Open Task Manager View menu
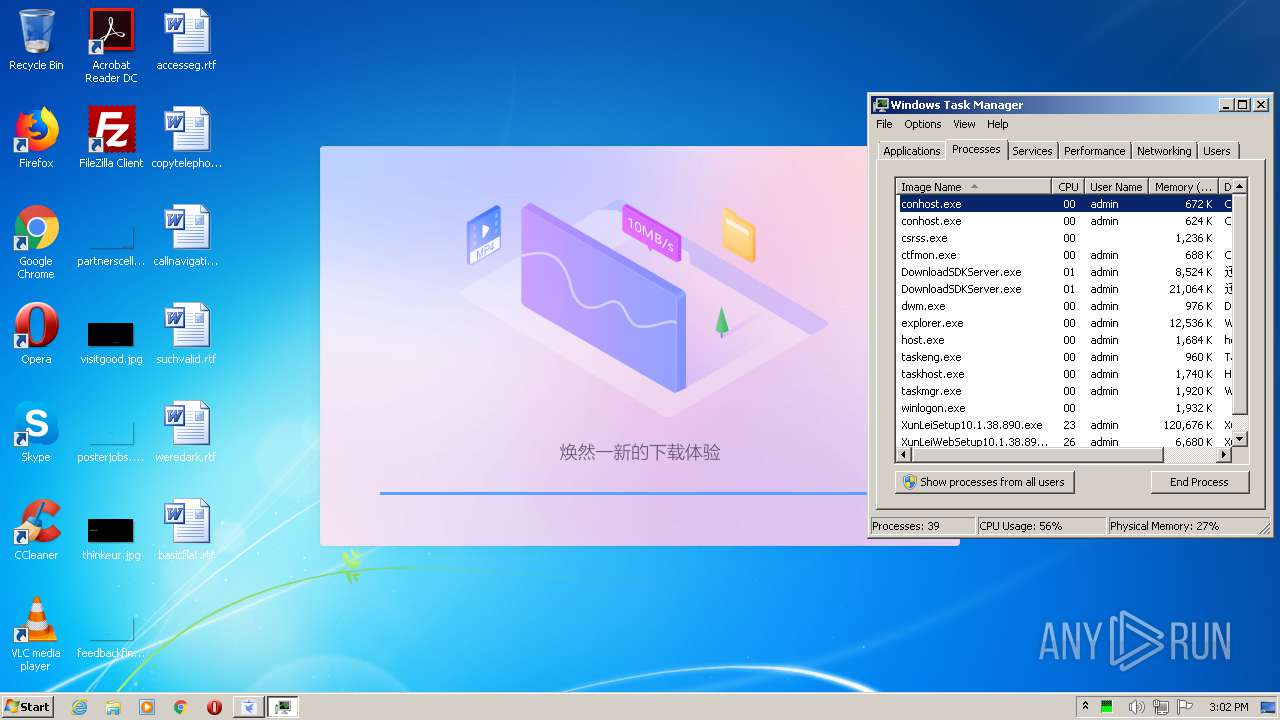 [964, 124]
